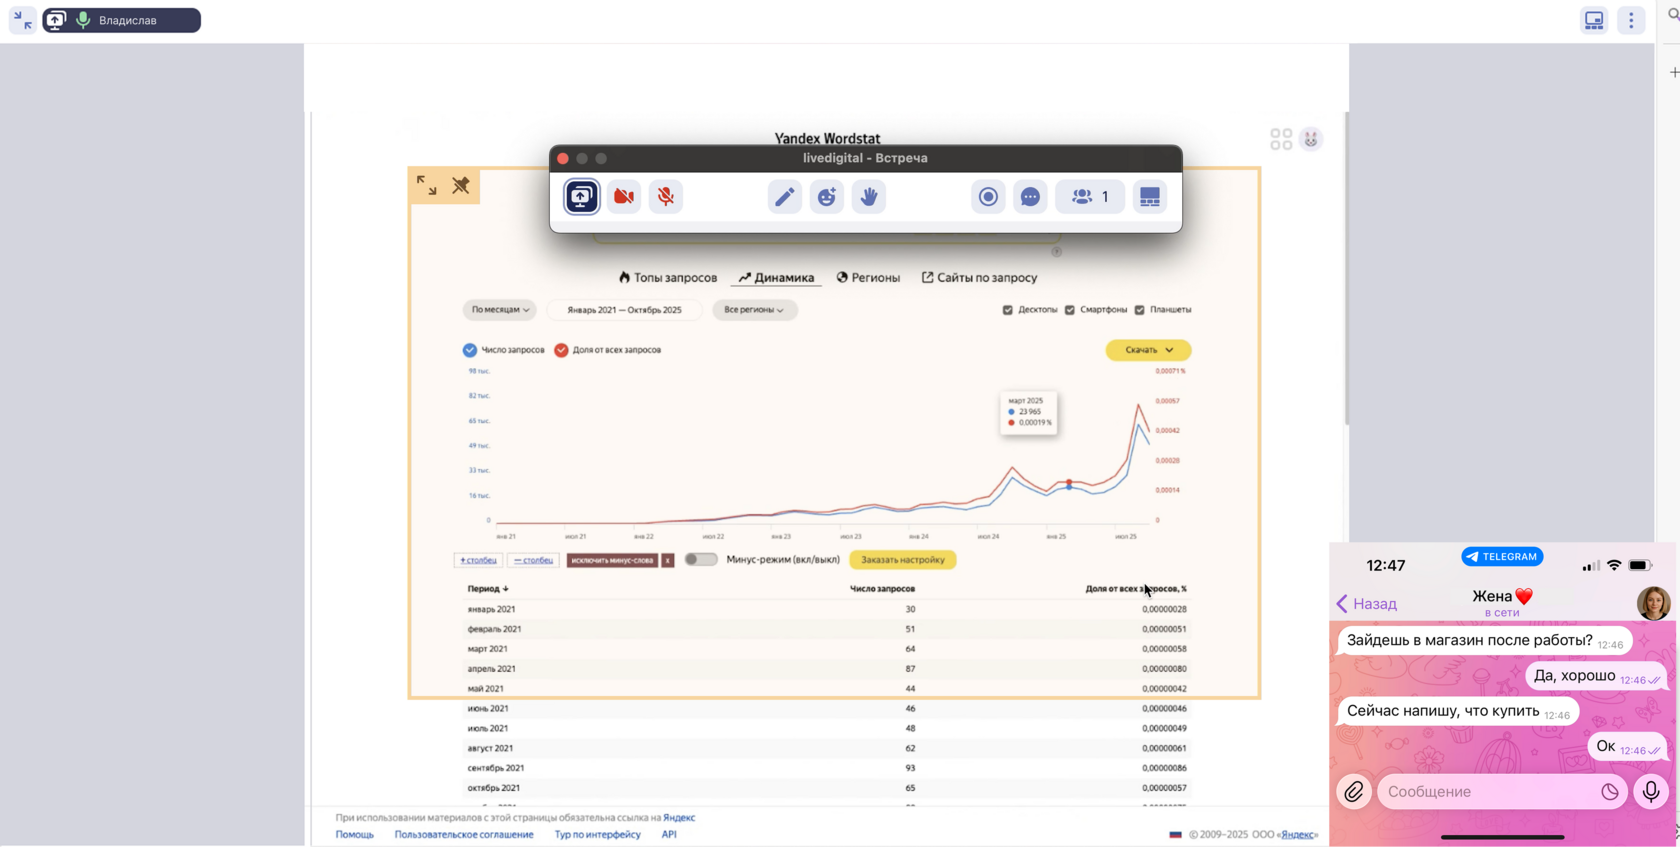Open the Пользовательское соглашение link
The width and height of the screenshot is (1680, 847).
click(x=464, y=834)
